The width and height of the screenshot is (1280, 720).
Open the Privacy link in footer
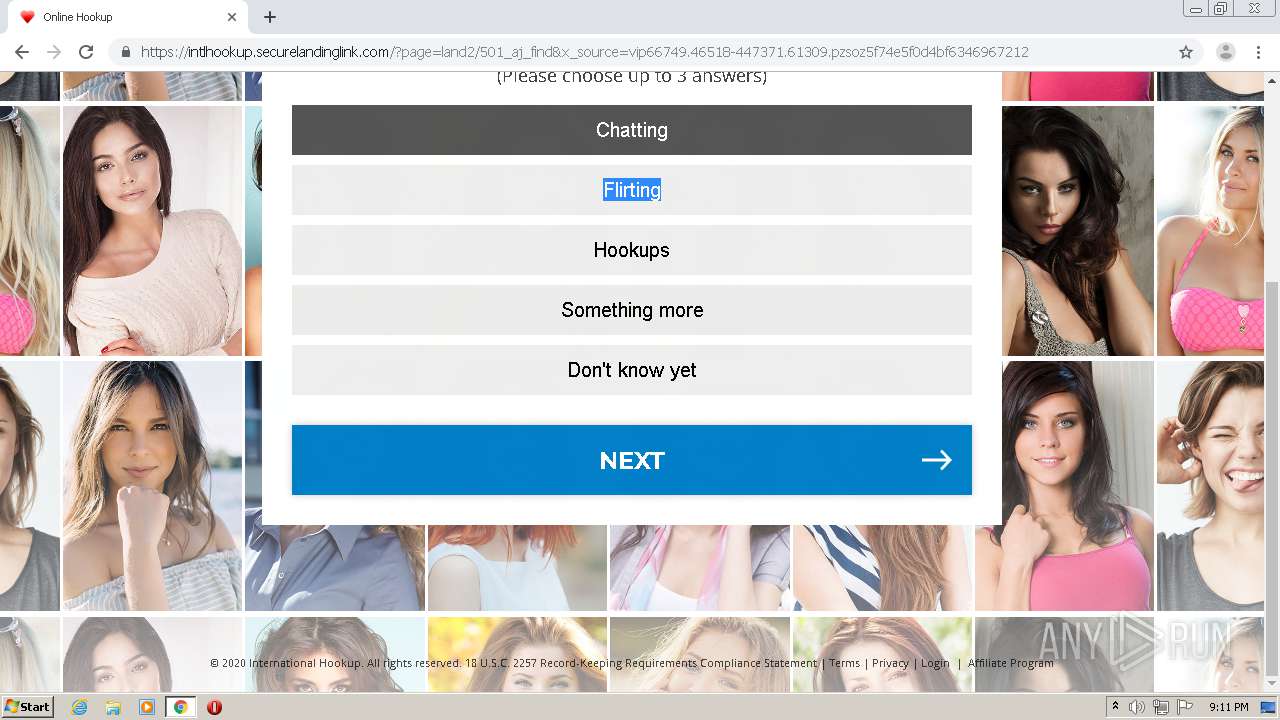[890, 663]
